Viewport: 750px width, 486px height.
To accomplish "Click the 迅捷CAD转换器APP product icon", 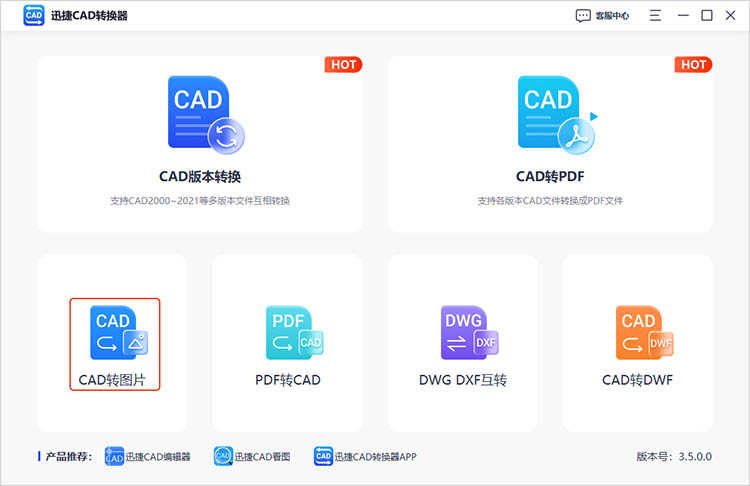I will (x=323, y=456).
